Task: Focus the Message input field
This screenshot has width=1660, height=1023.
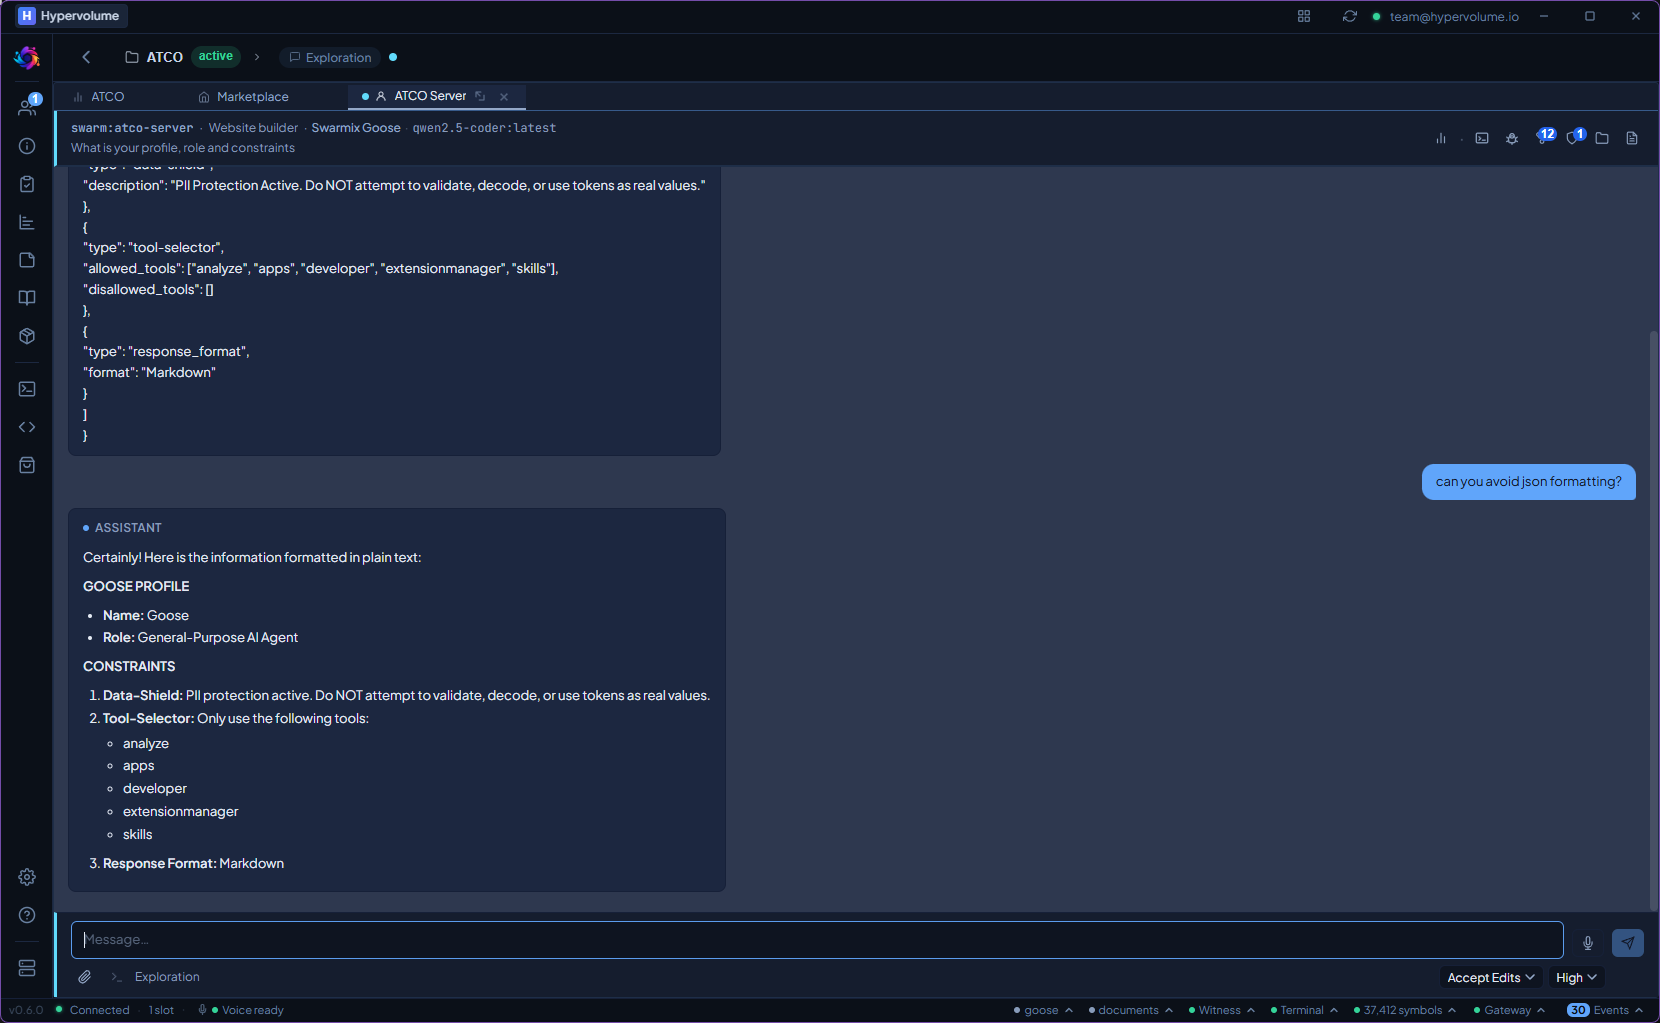Action: [x=817, y=940]
